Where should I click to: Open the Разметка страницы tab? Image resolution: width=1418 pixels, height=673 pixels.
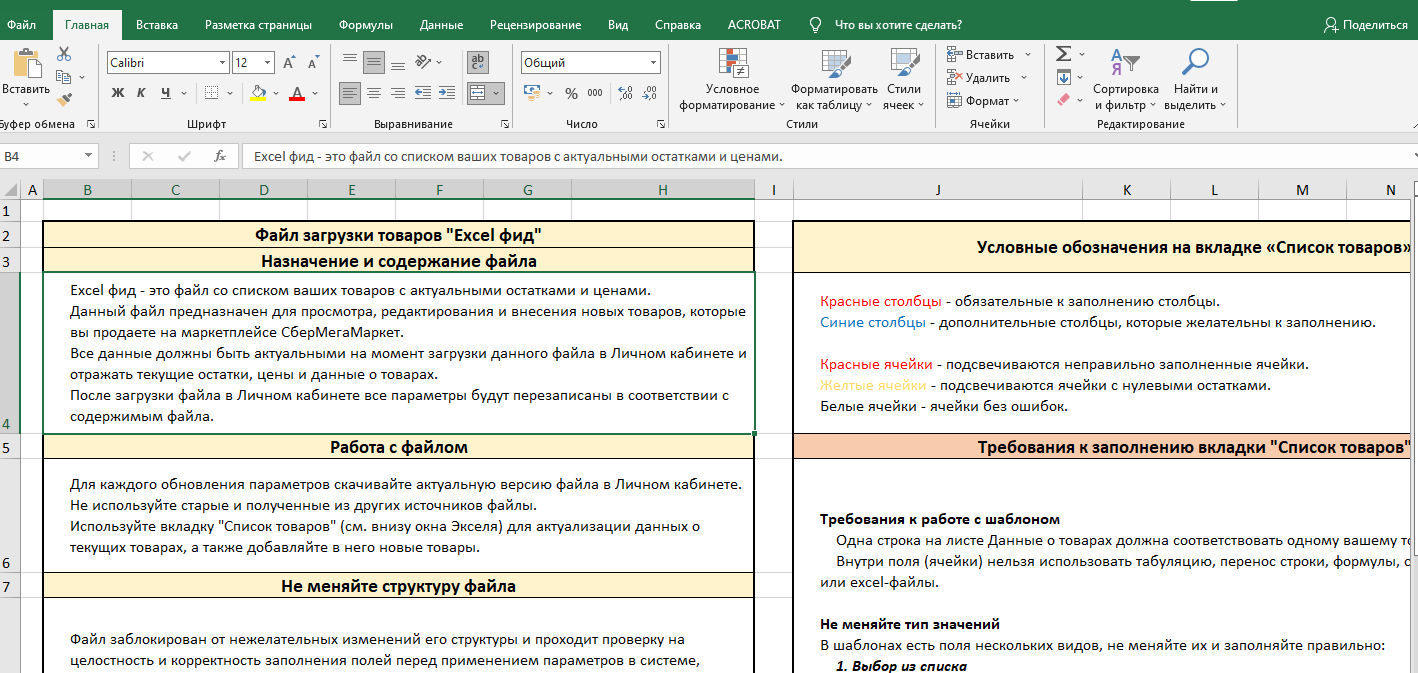pos(258,24)
